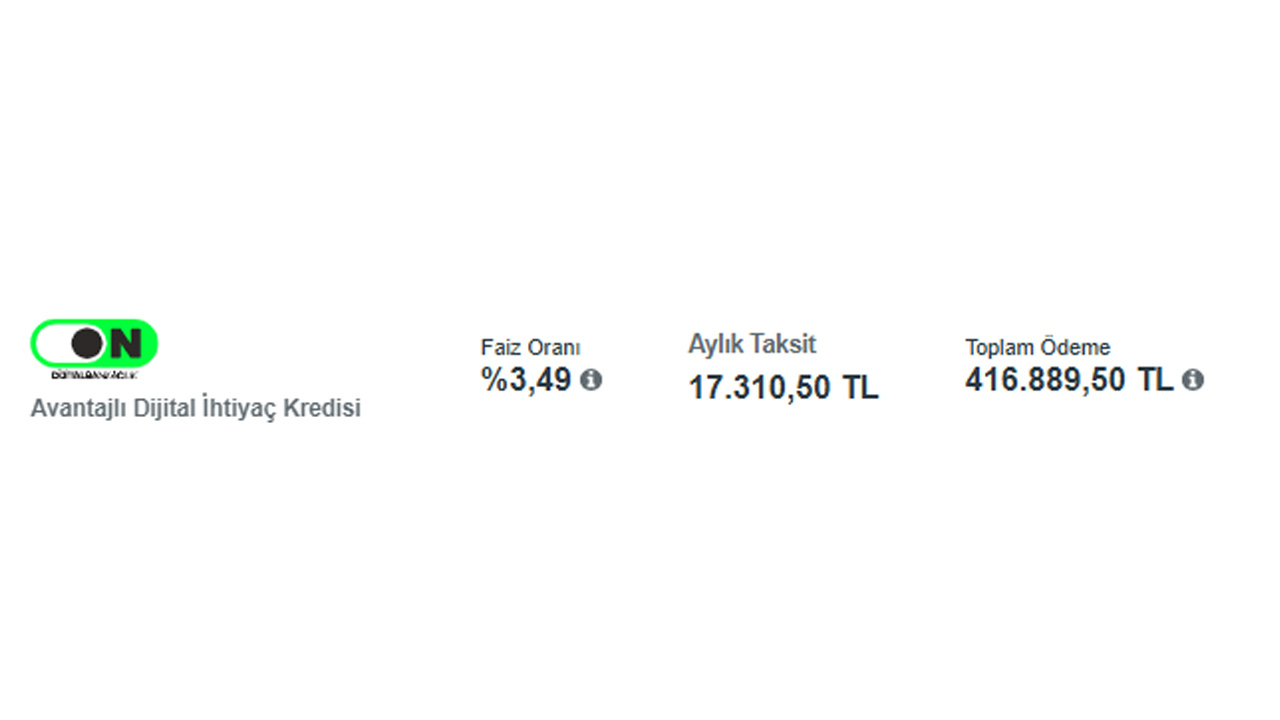Click the word Ödeme in total label
Viewport: 1280px width, 720px height.
[x=1077, y=348]
